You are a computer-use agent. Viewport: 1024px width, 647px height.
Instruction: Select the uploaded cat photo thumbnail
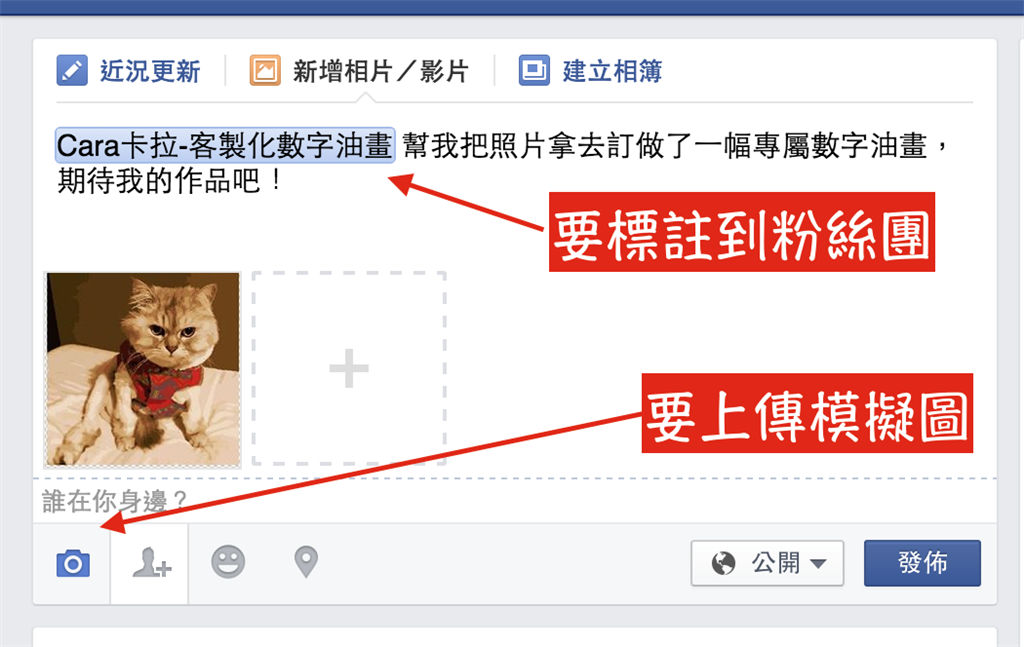tap(142, 369)
